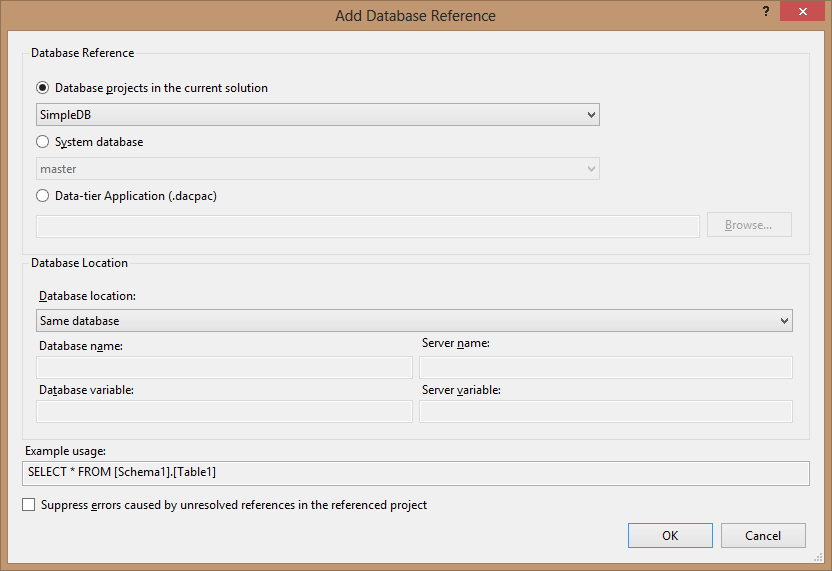The width and height of the screenshot is (832, 571).
Task: Close the Add Database Reference dialog
Action: coord(802,11)
